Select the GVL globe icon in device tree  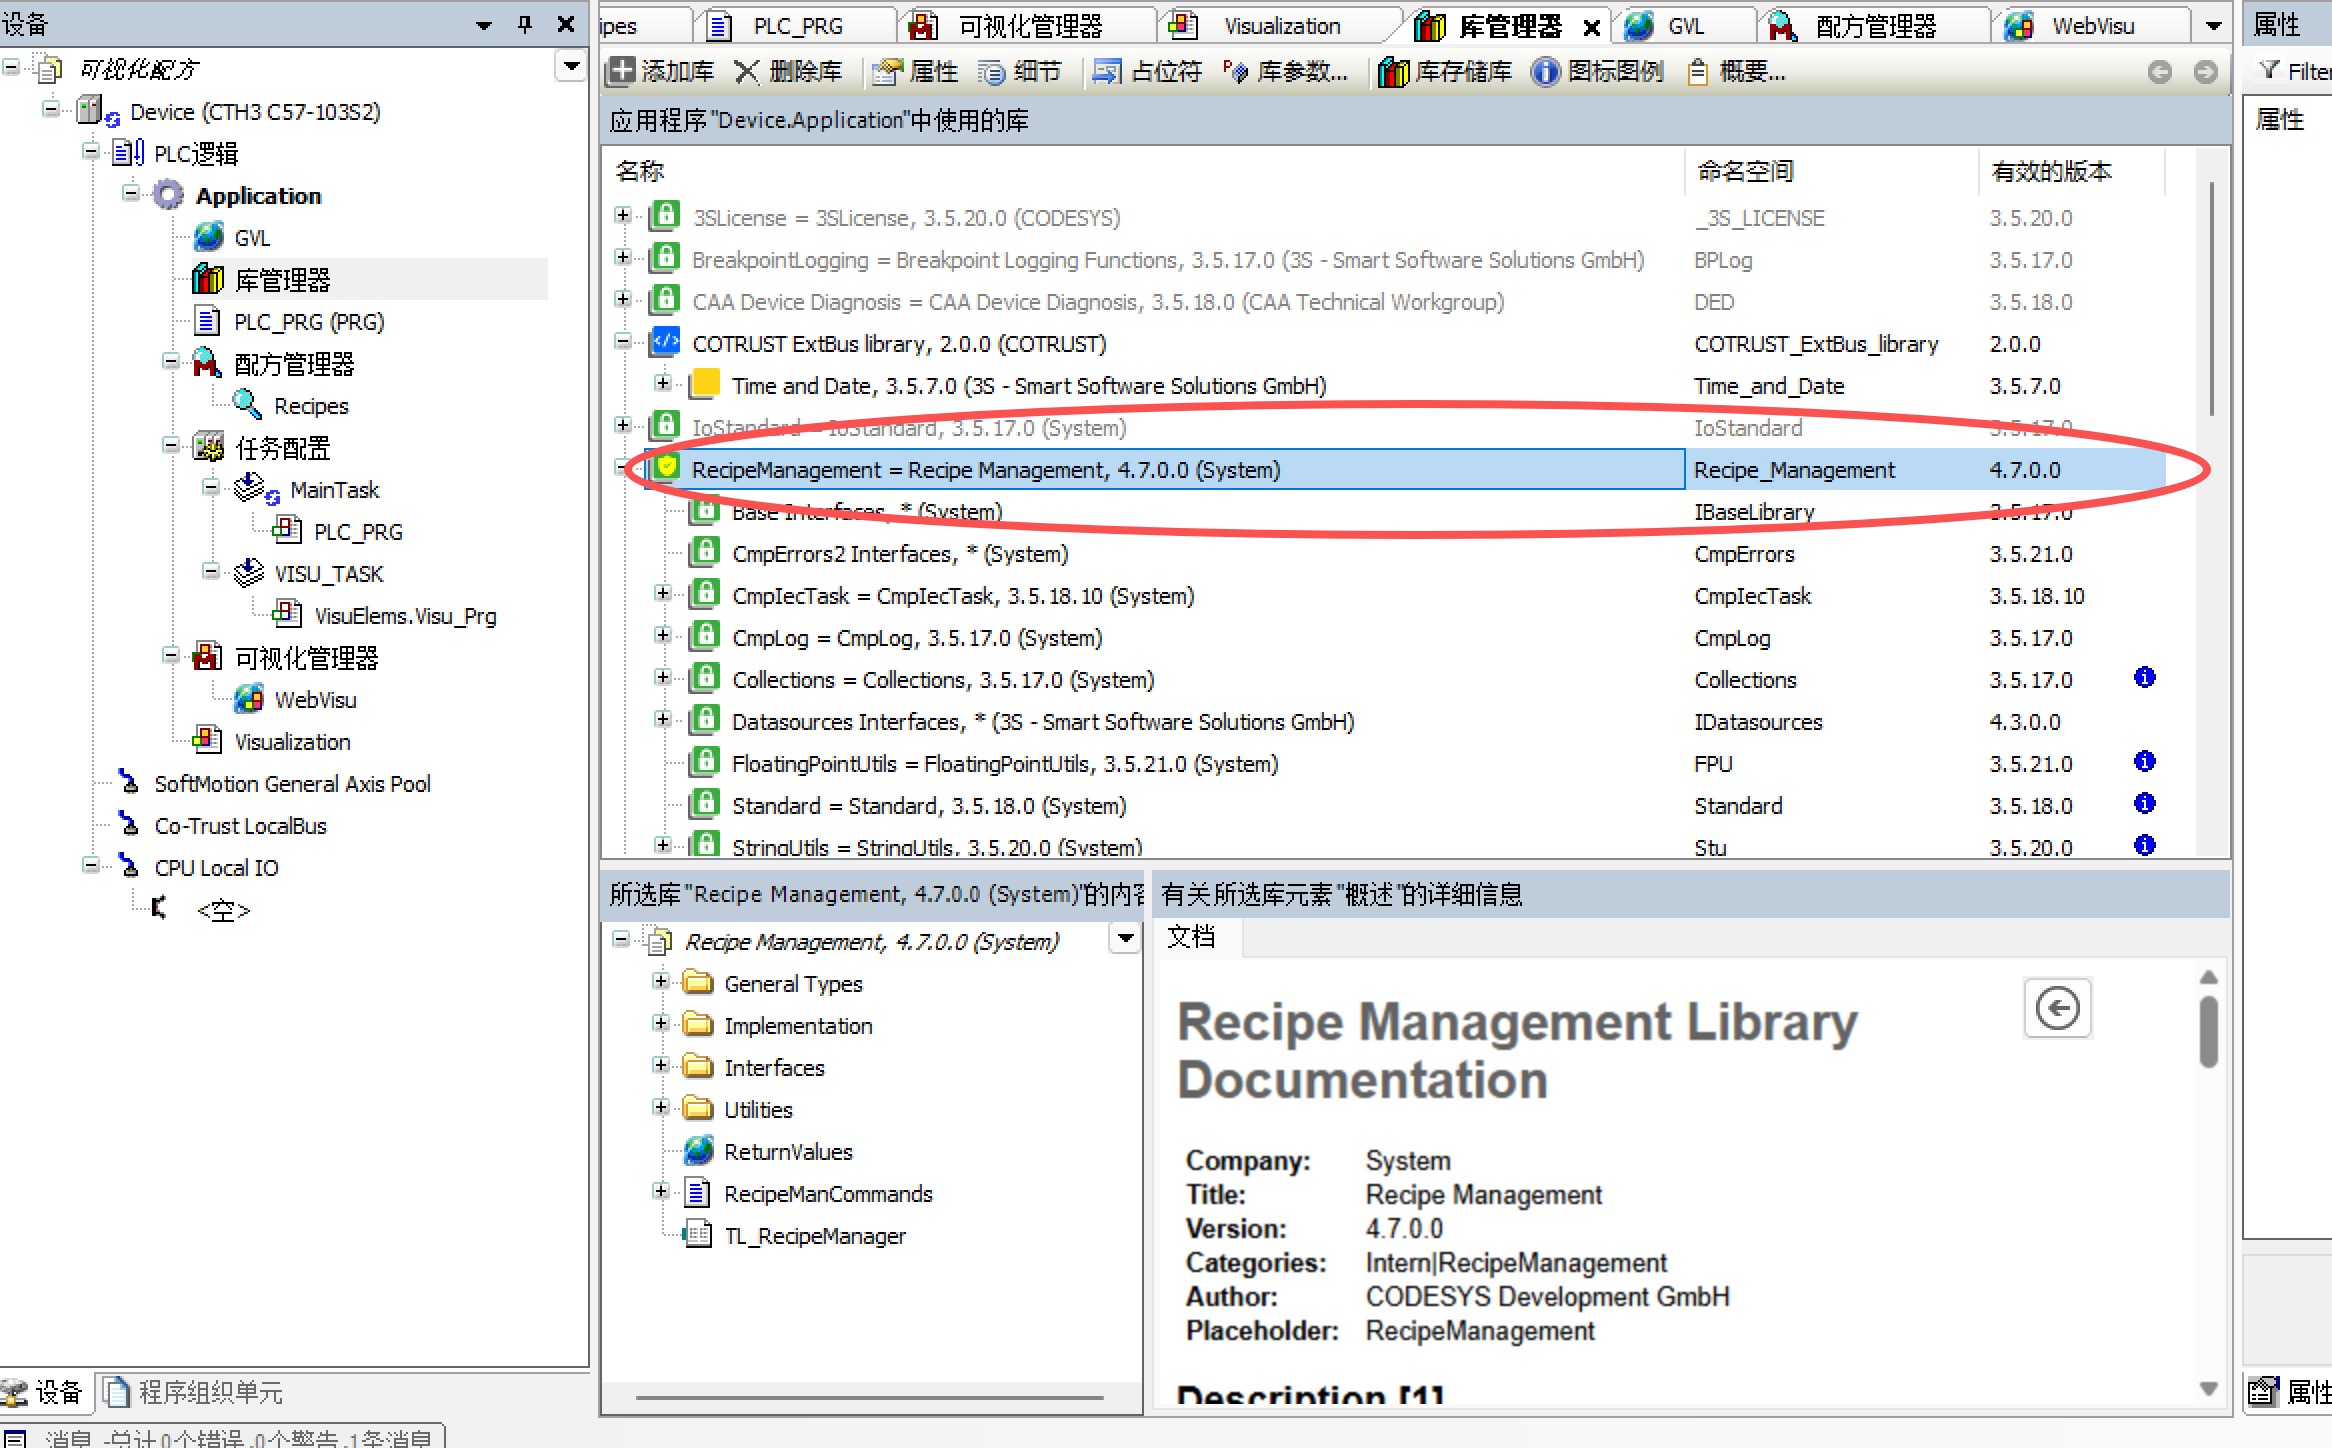208,237
